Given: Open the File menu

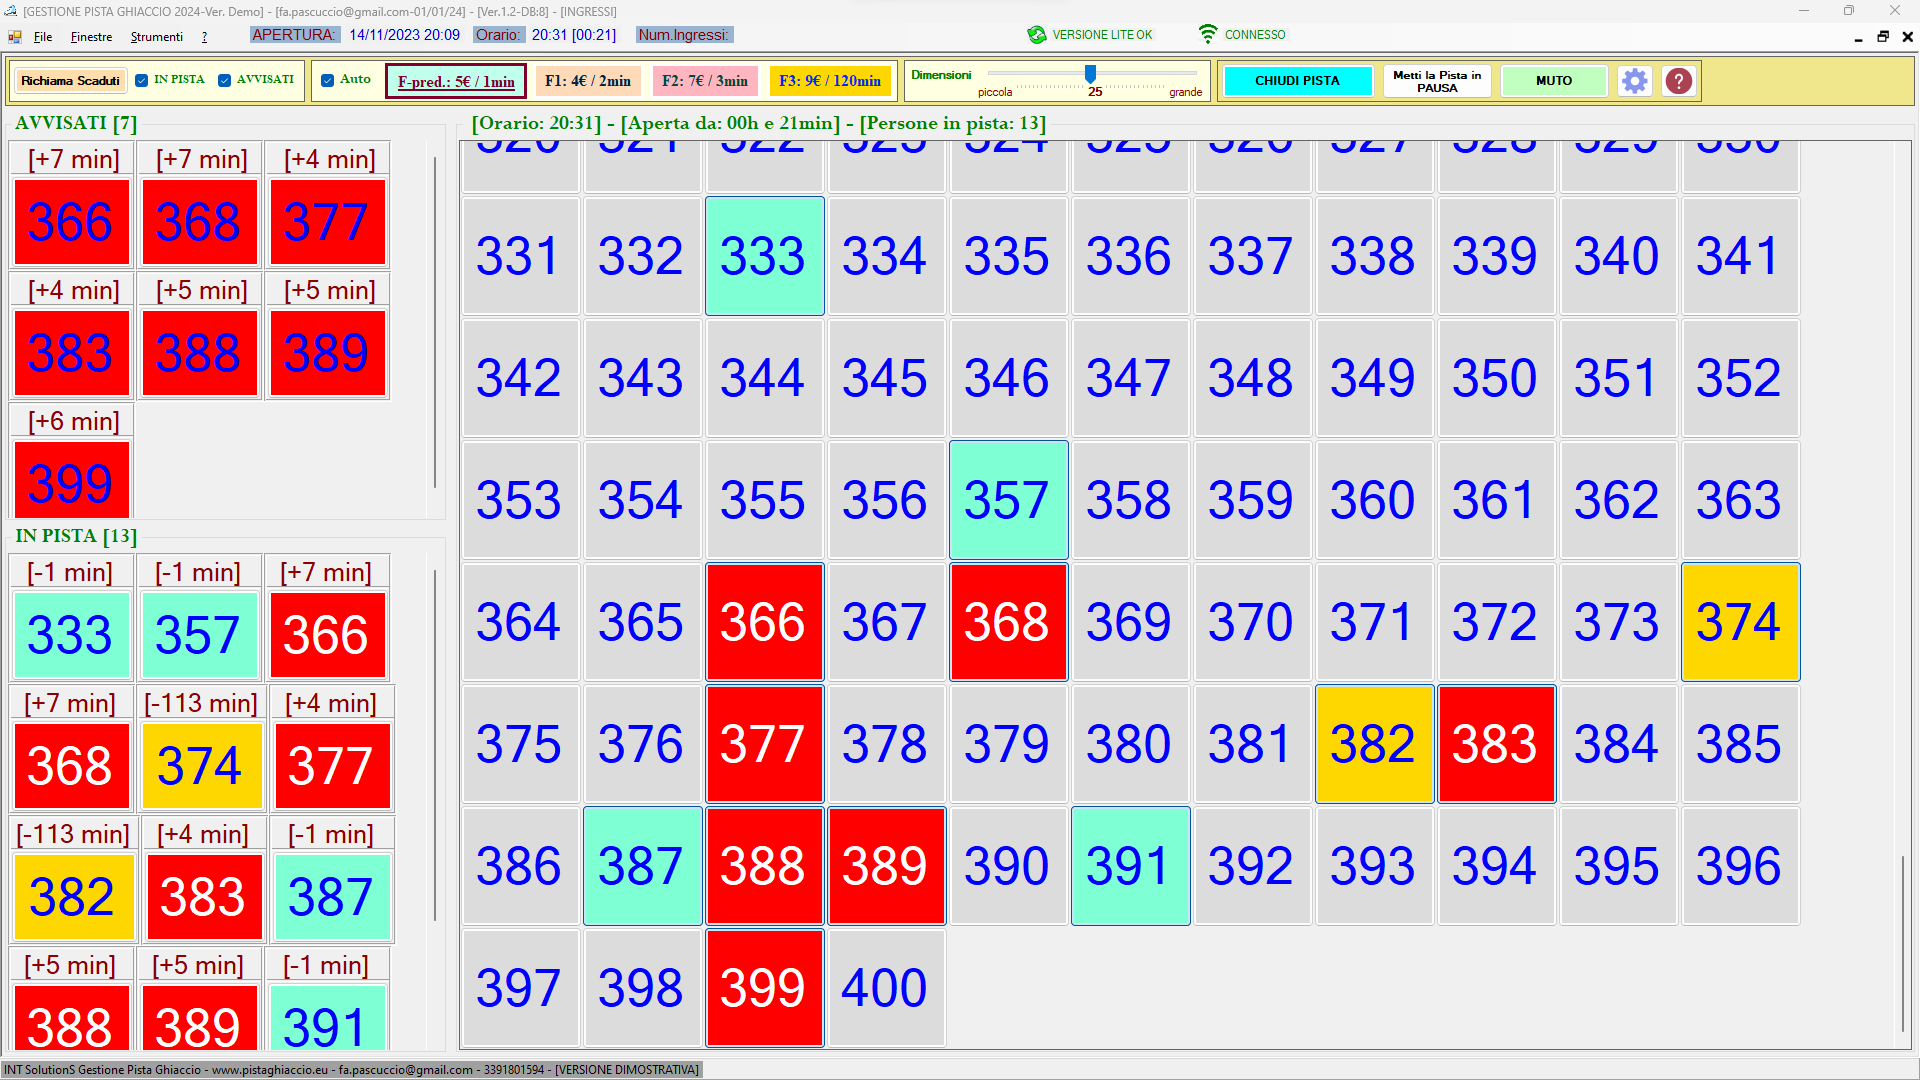Looking at the screenshot, I should coord(43,37).
